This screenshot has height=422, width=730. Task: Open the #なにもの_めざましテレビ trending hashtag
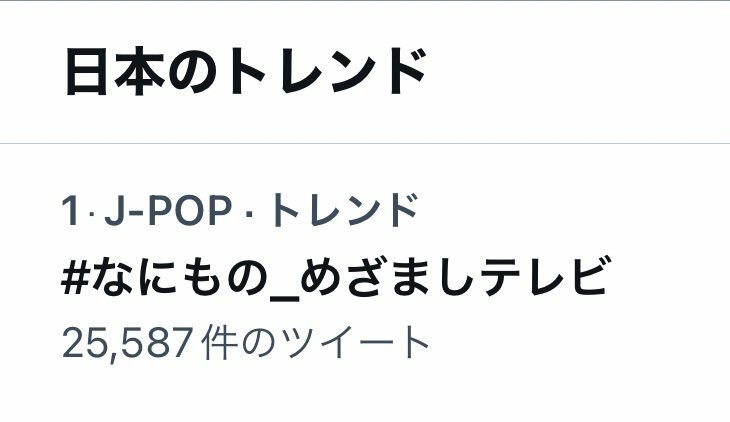coord(335,277)
